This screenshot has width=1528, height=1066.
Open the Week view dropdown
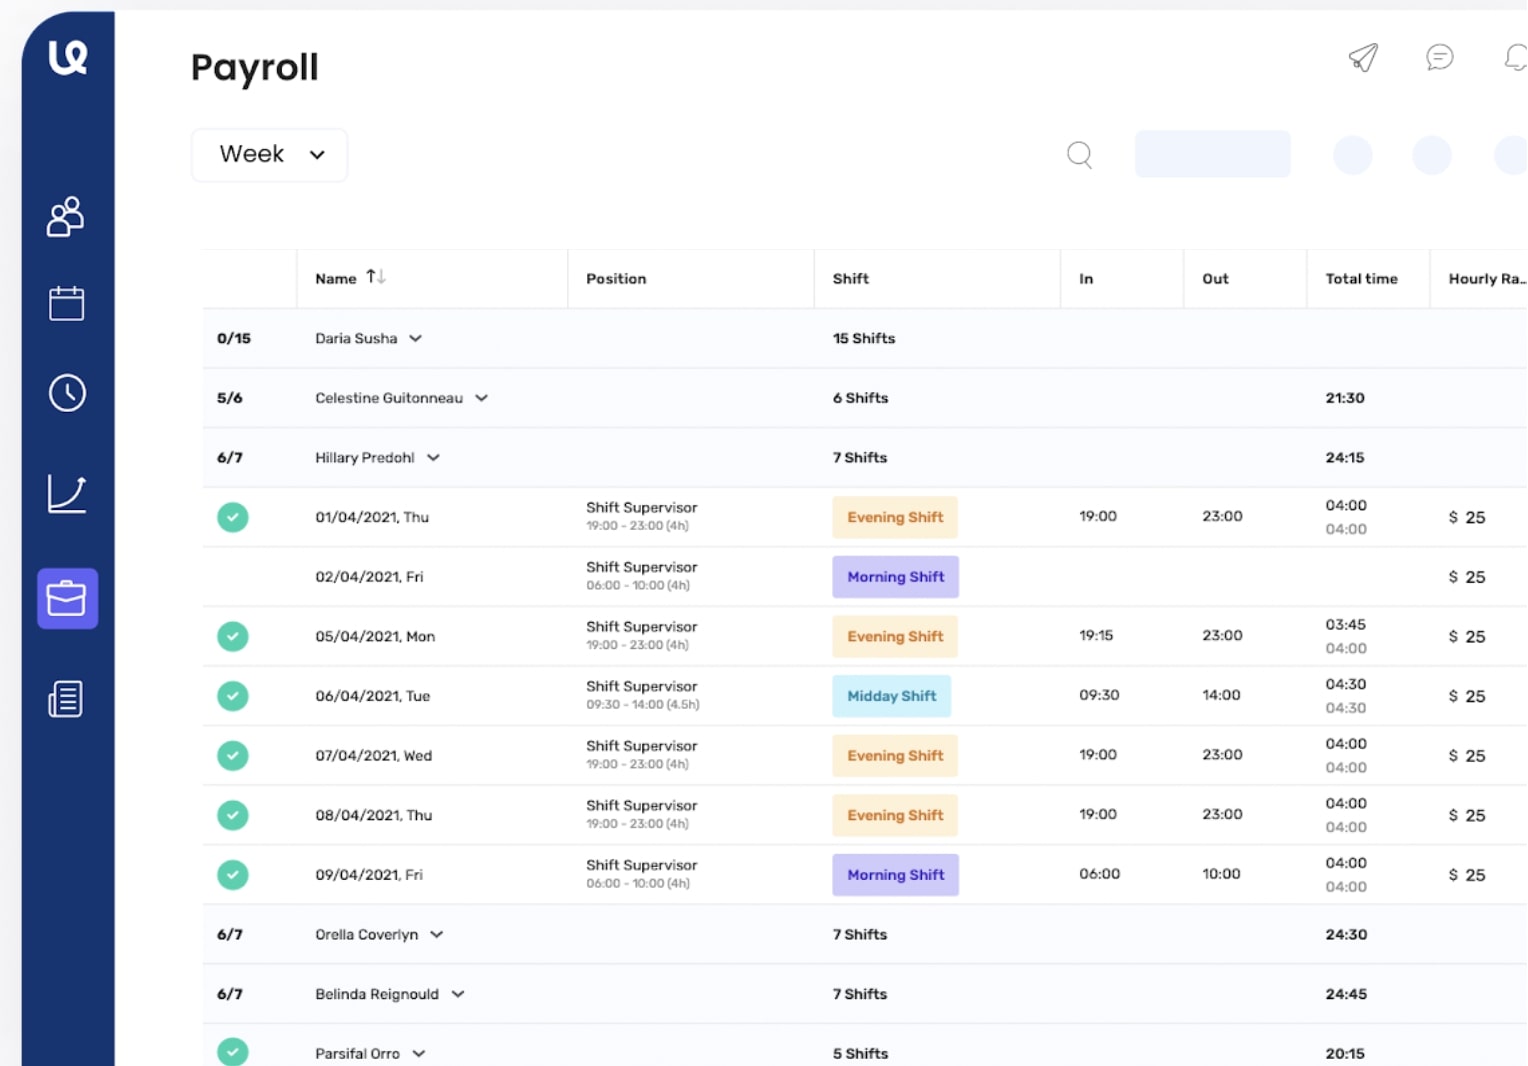pos(268,155)
